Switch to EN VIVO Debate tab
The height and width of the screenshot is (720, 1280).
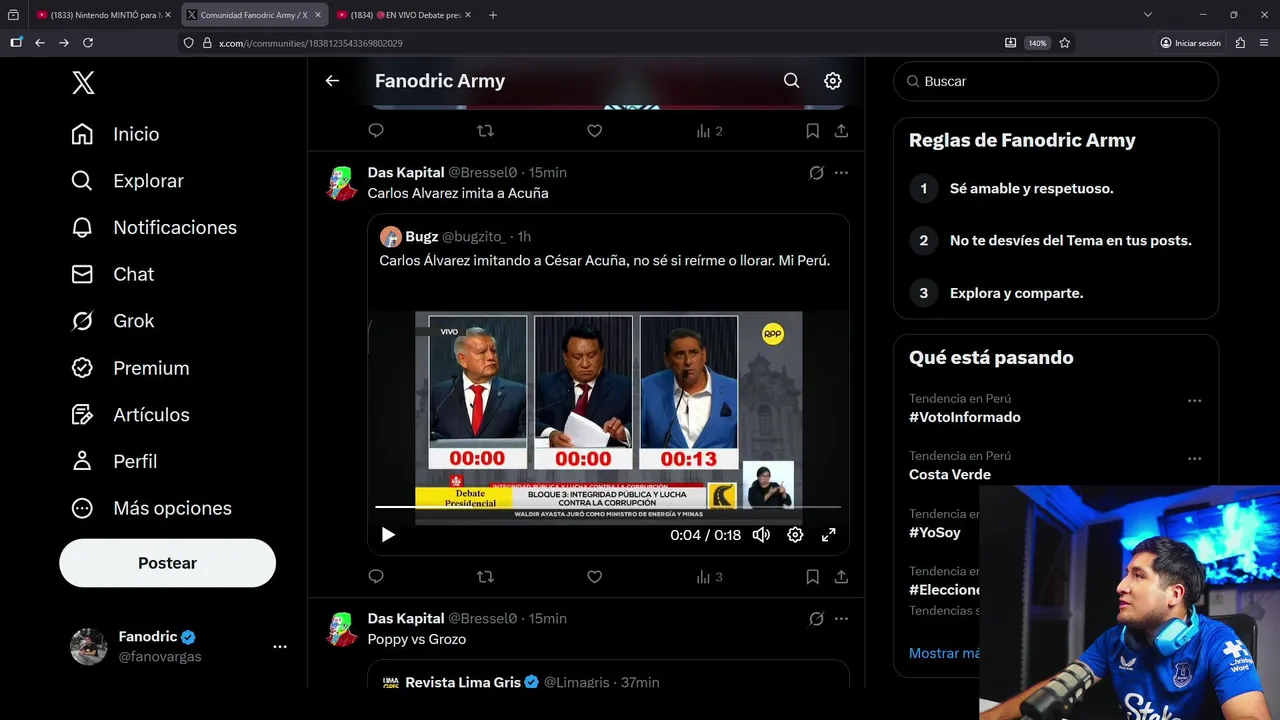pyautogui.click(x=404, y=15)
